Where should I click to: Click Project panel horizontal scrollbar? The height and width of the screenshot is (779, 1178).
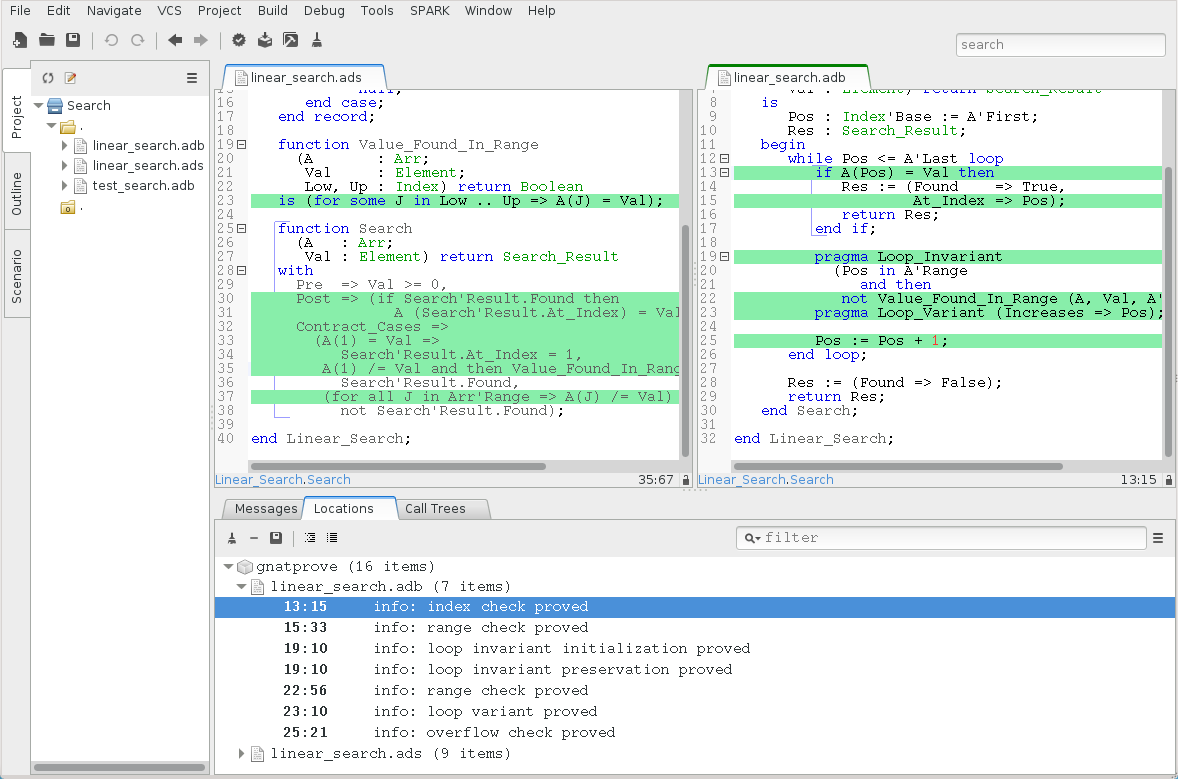(x=119, y=768)
